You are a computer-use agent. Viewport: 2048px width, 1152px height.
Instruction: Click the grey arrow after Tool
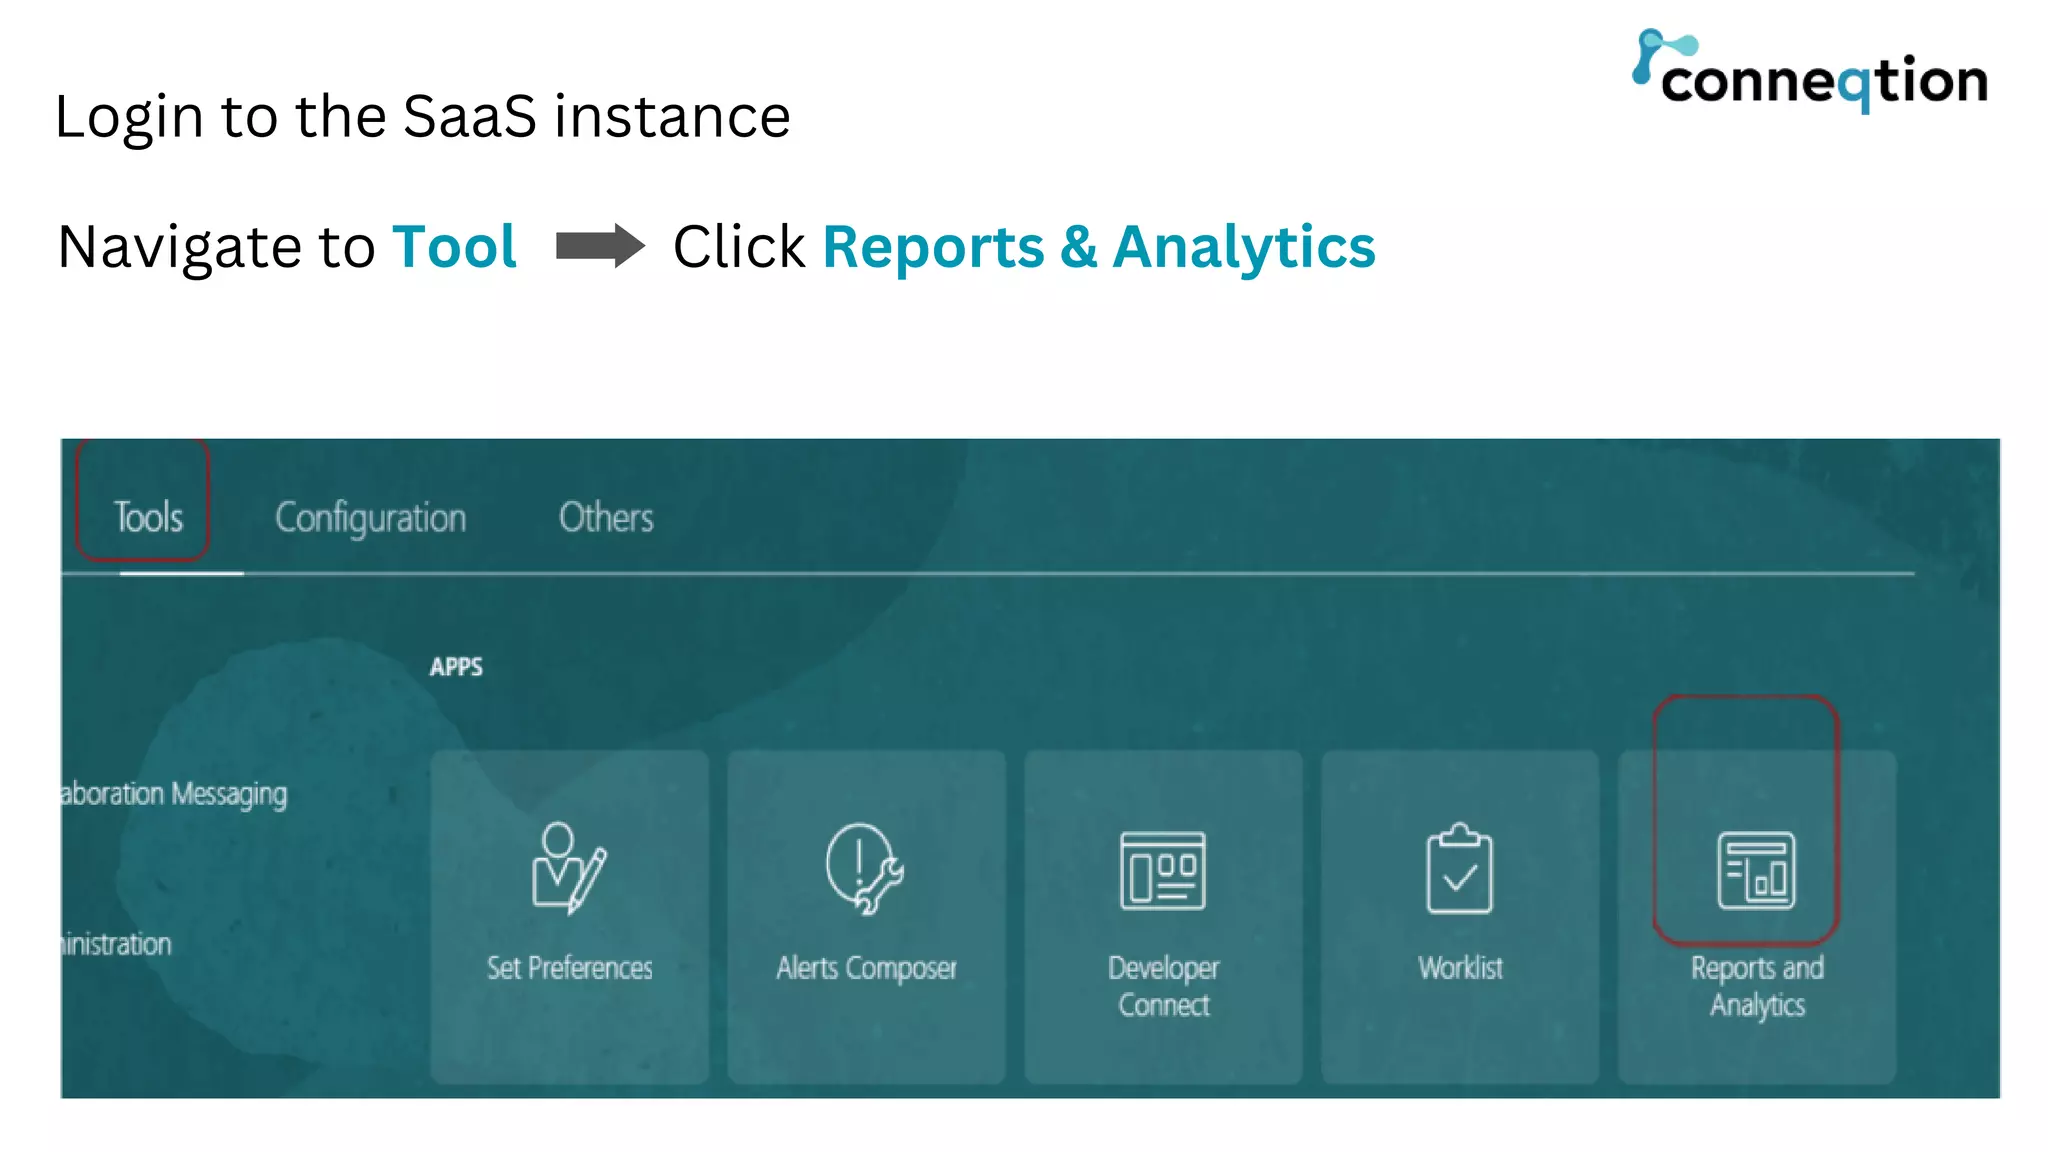pyautogui.click(x=600, y=246)
